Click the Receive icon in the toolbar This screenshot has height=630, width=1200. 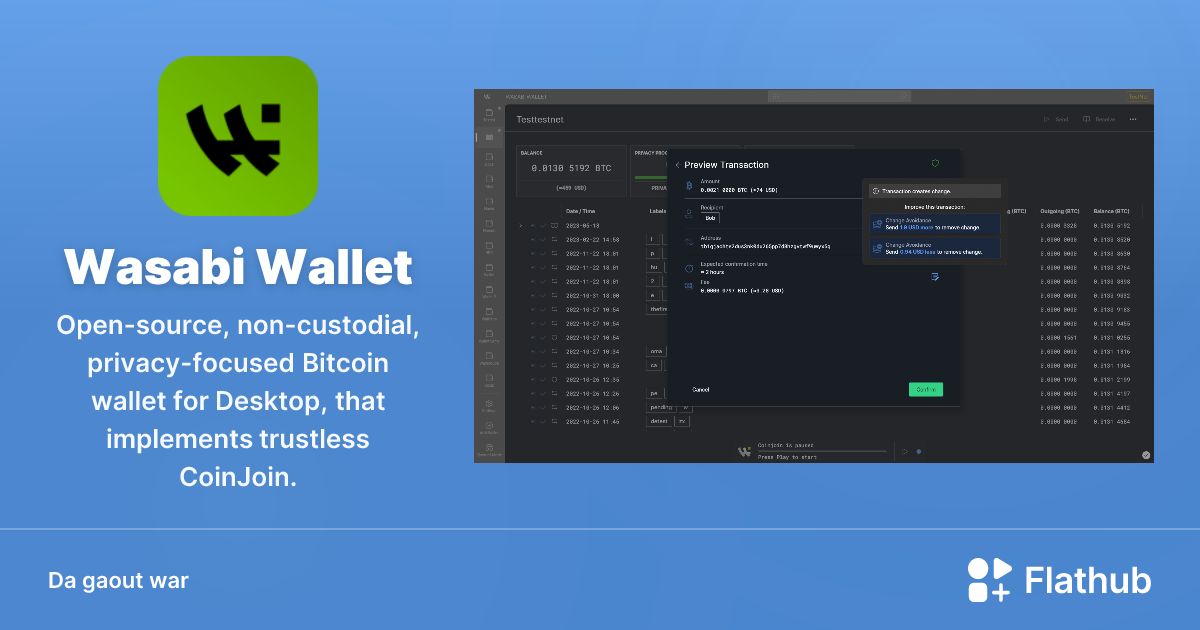1087,119
